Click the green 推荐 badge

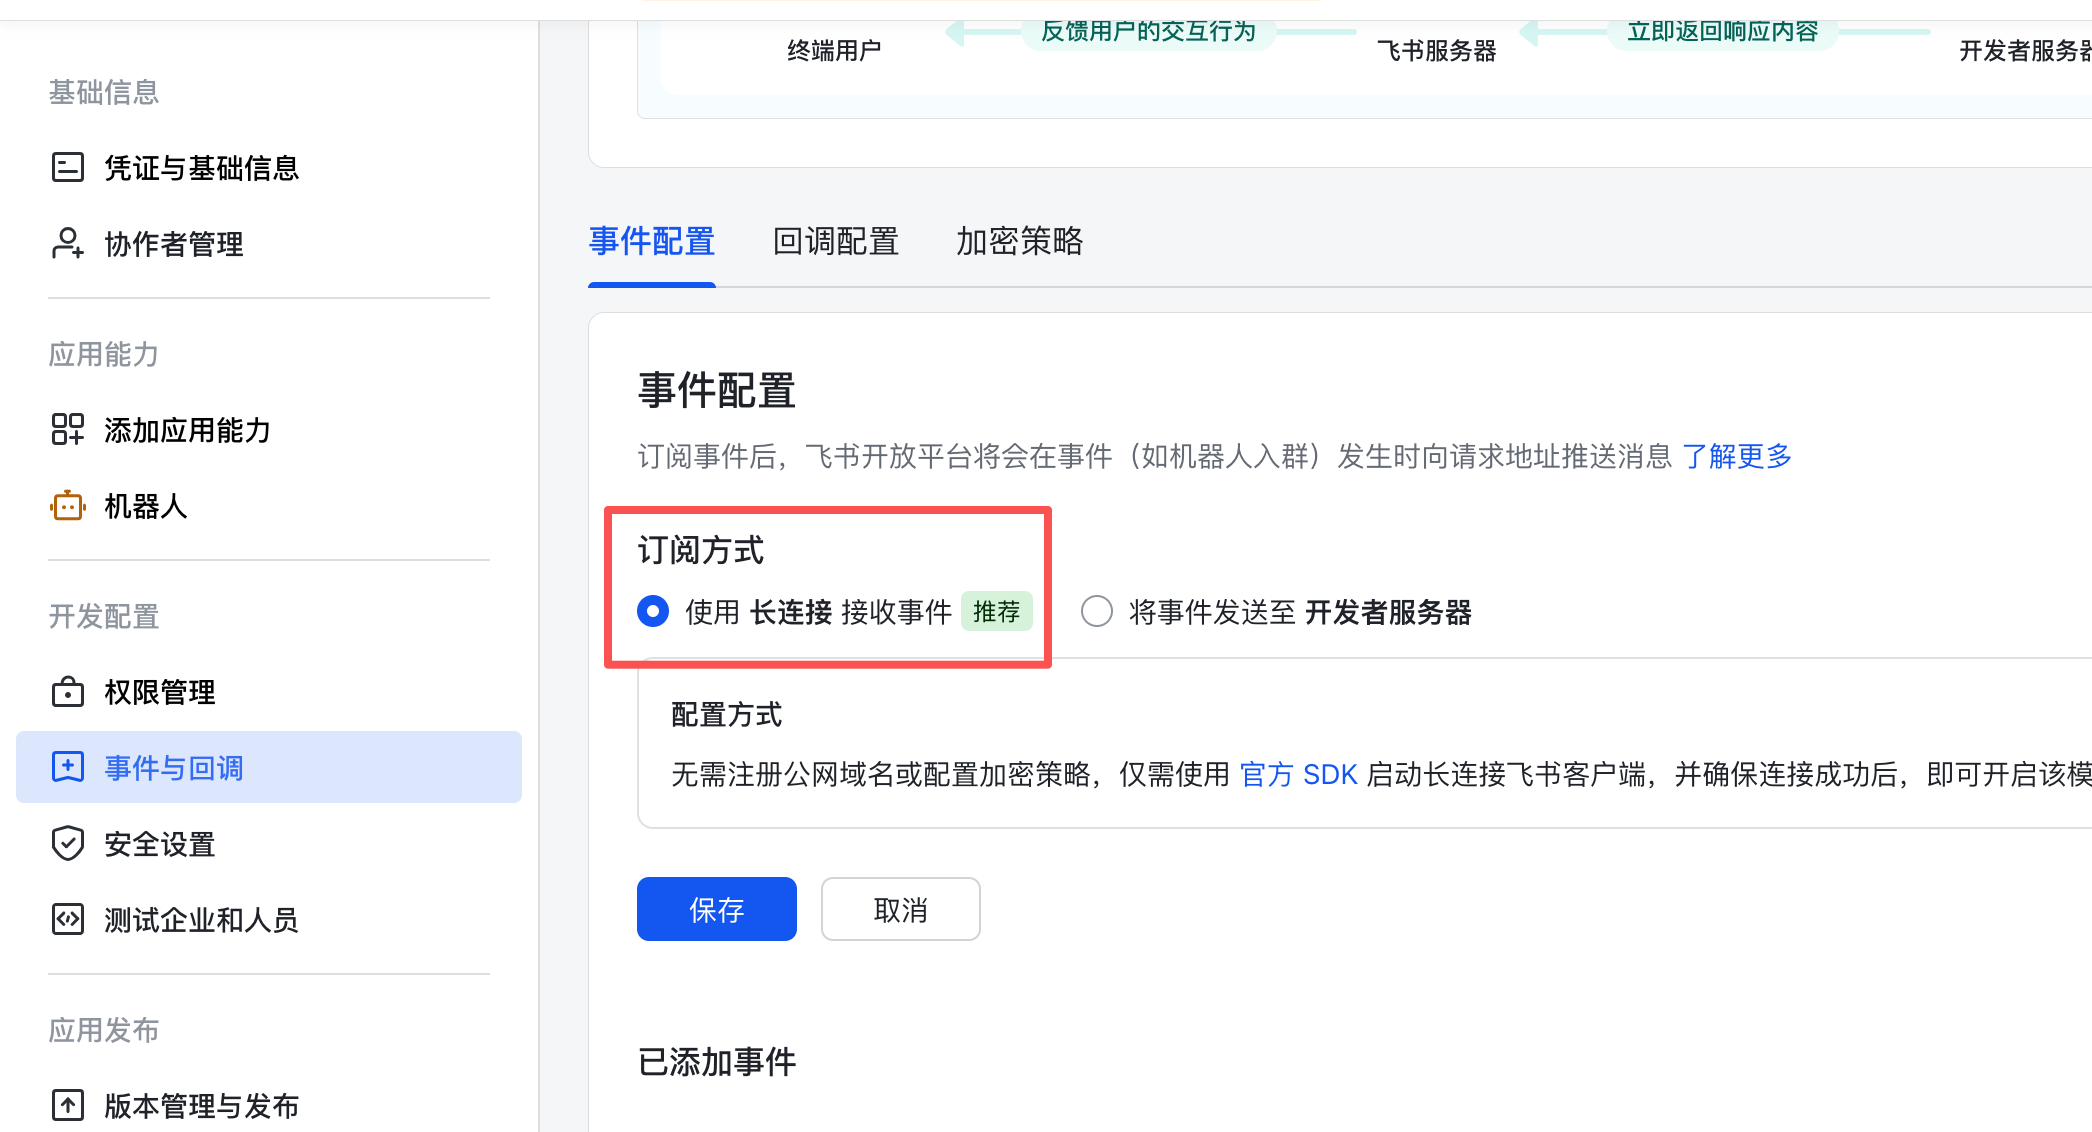[x=996, y=611]
